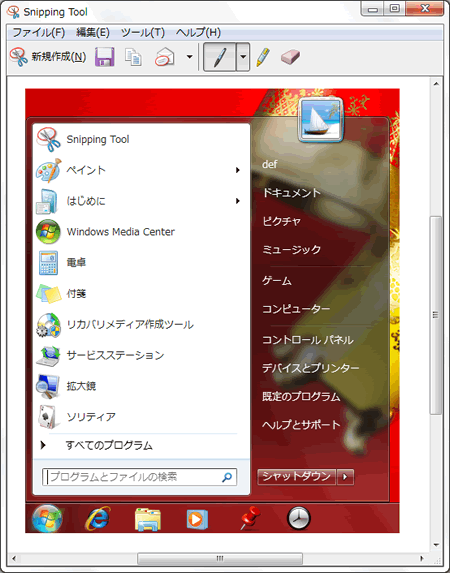The image size is (450, 573).
Task: Click the はじめに icon
Action: (48, 201)
